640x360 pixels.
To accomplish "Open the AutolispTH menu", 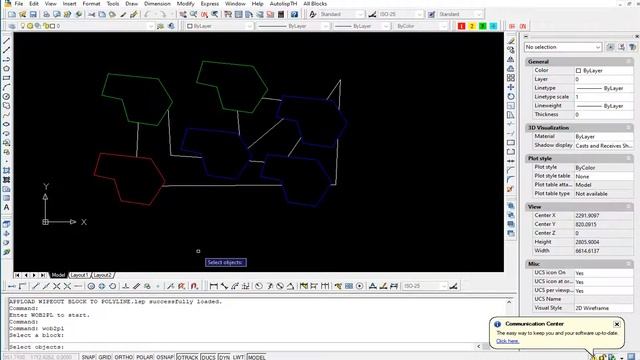I will tap(283, 4).
